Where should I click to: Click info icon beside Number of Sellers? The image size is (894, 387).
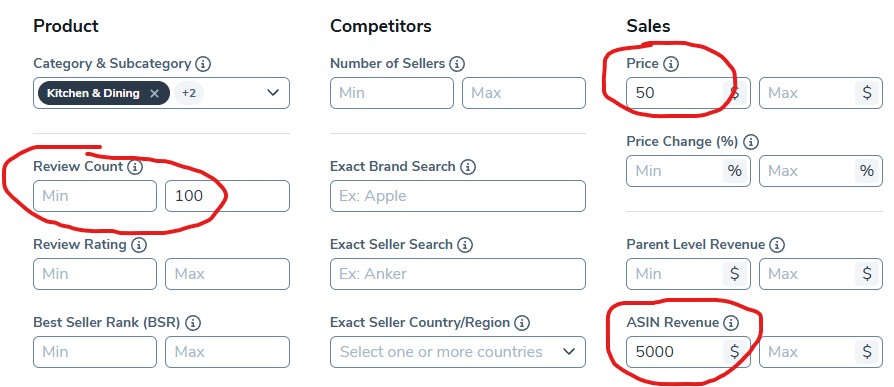pos(456,64)
